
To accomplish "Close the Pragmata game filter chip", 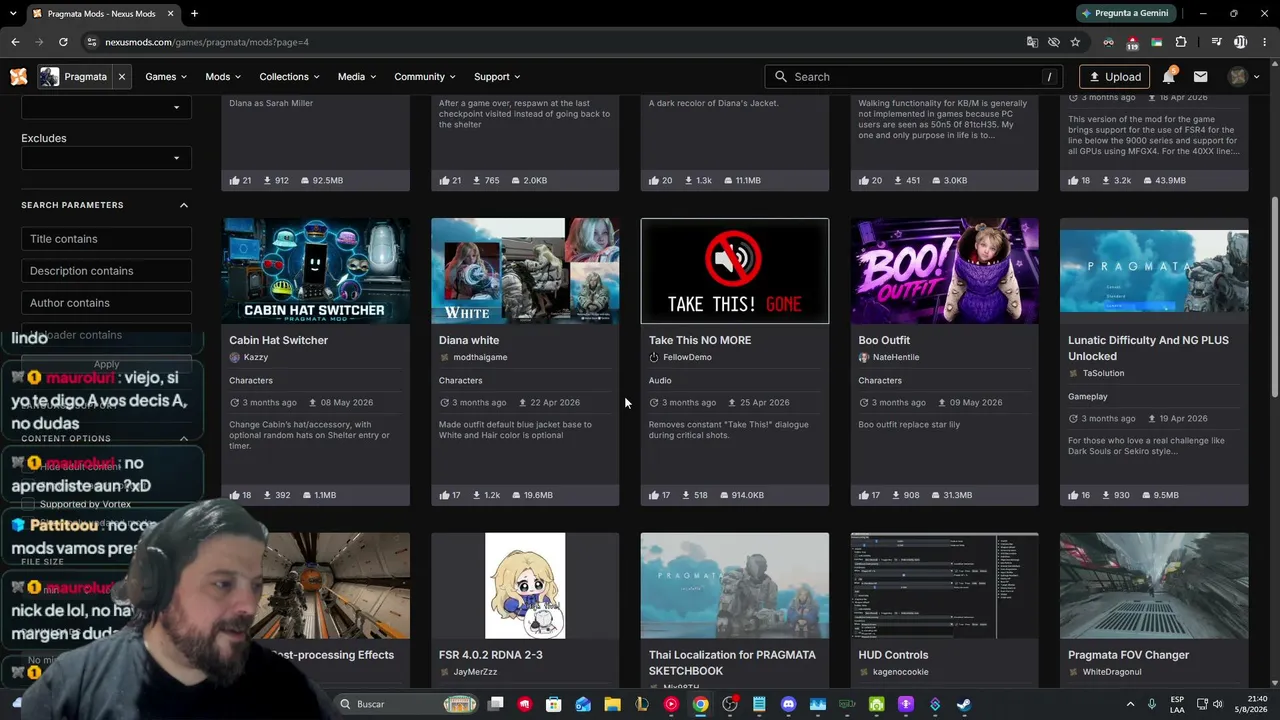I will pyautogui.click(x=122, y=77).
